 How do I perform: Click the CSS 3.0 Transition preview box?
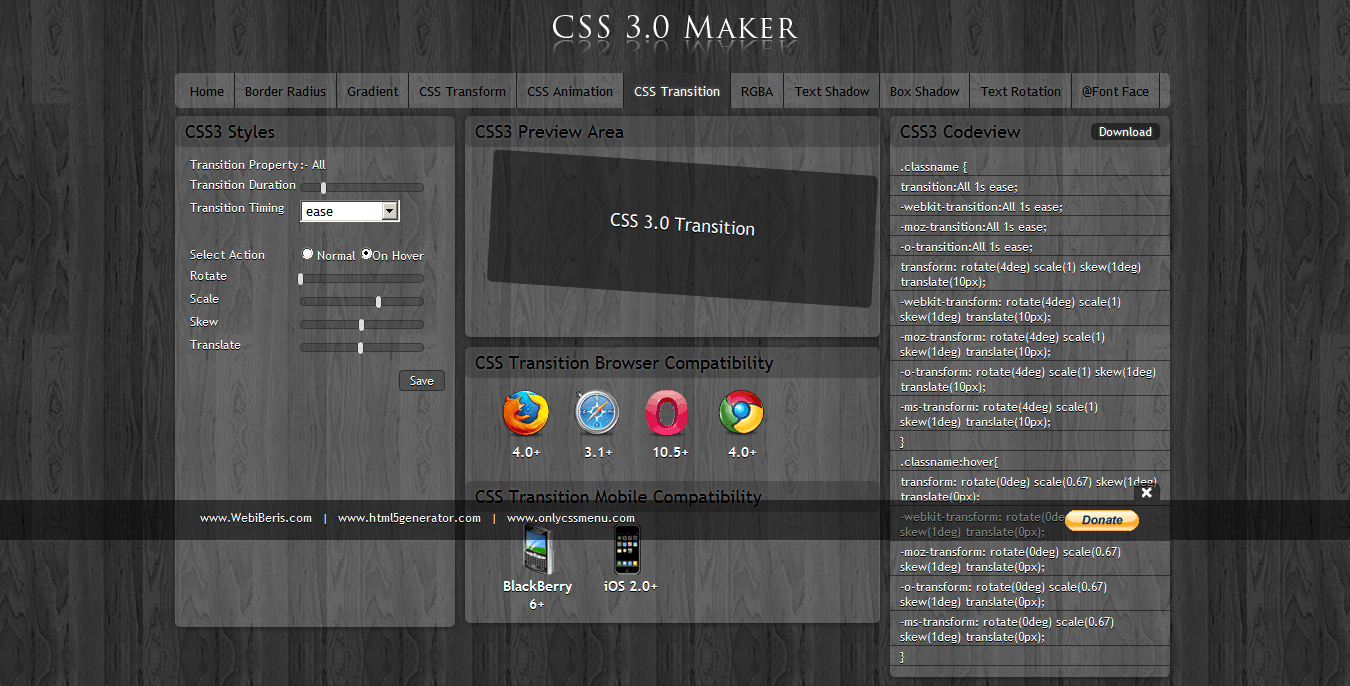(x=682, y=229)
